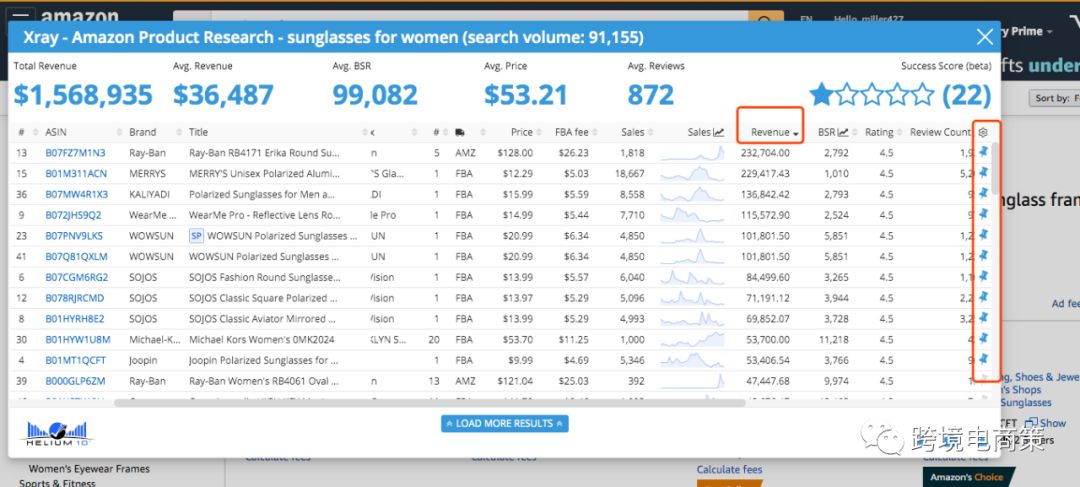Sort table by Price column header
Viewport: 1080px width, 487px height.
(x=521, y=132)
